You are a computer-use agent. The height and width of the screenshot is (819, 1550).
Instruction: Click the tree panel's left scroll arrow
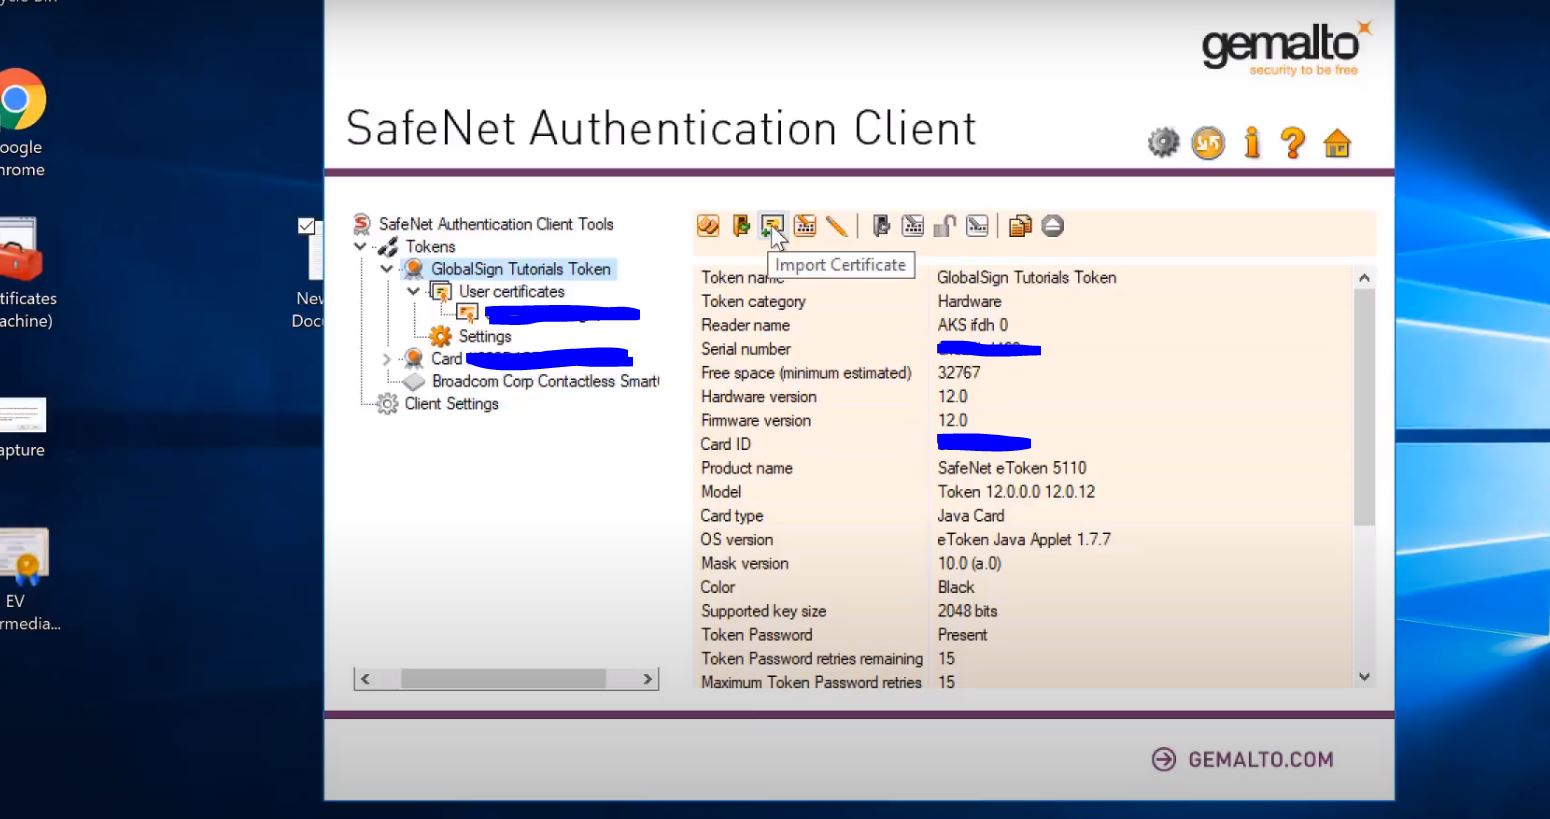[365, 679]
